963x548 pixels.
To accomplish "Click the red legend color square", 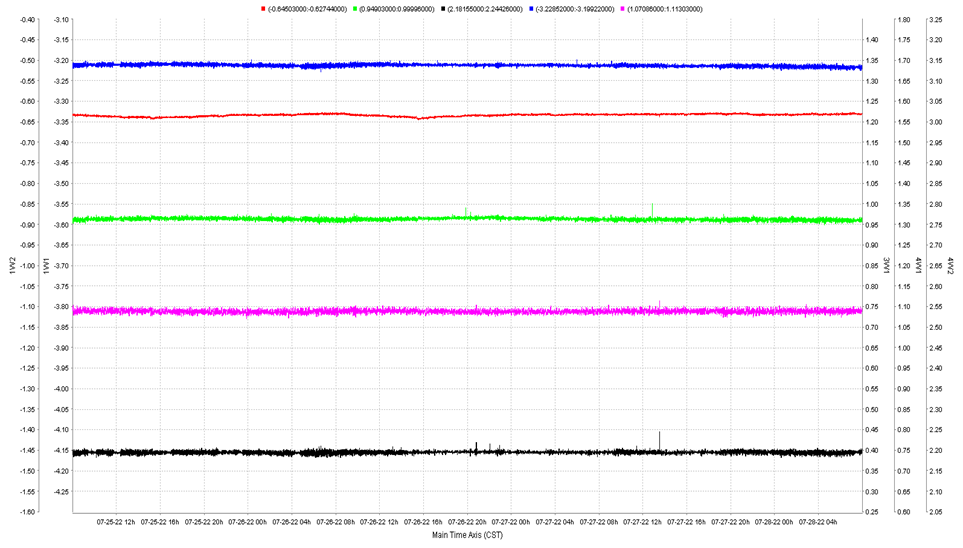I will (262, 9).
